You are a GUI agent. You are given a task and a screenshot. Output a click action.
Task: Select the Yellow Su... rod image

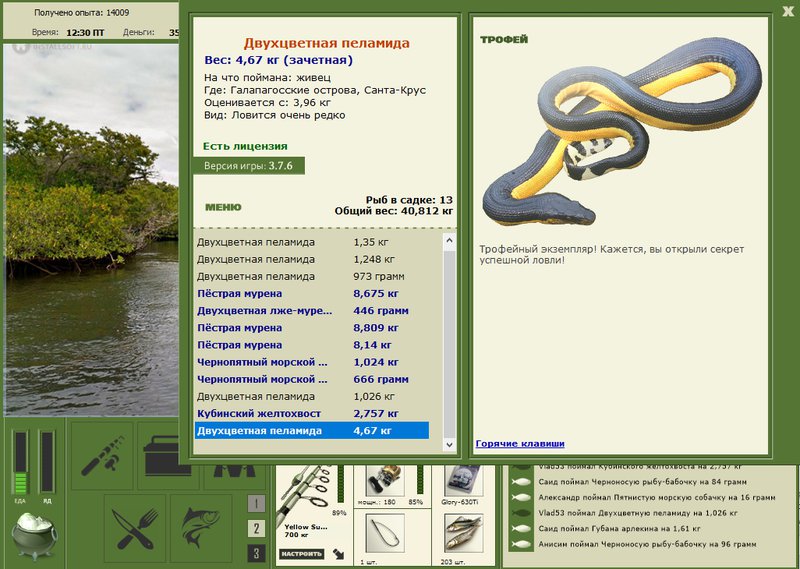pos(306,492)
